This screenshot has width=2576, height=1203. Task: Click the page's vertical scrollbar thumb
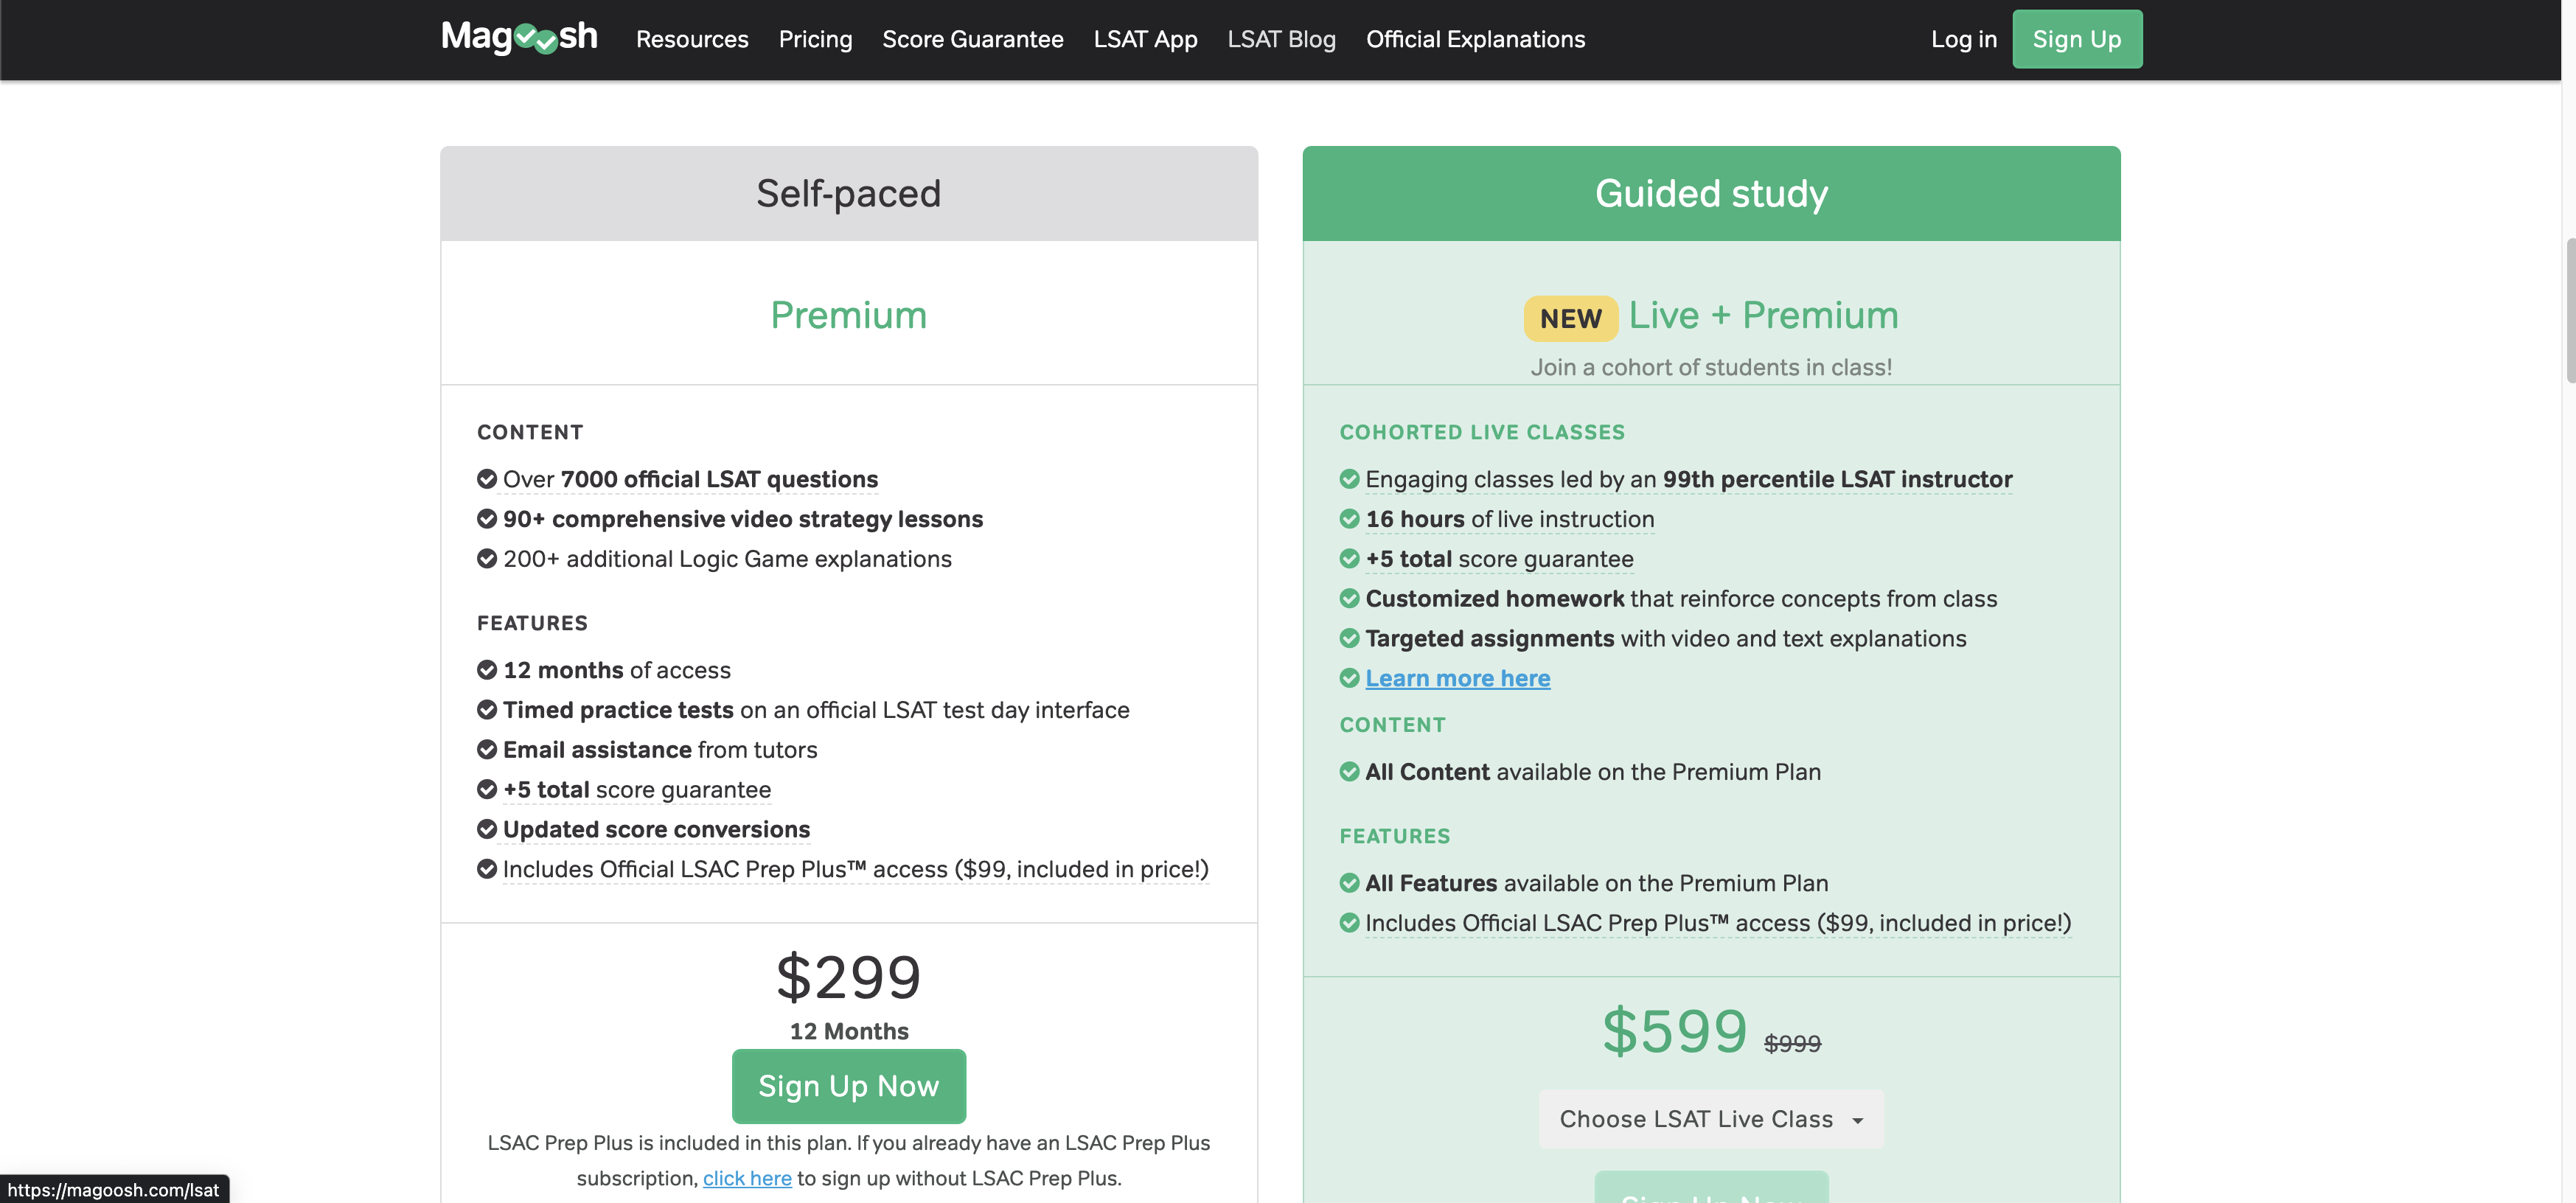(x=2570, y=310)
